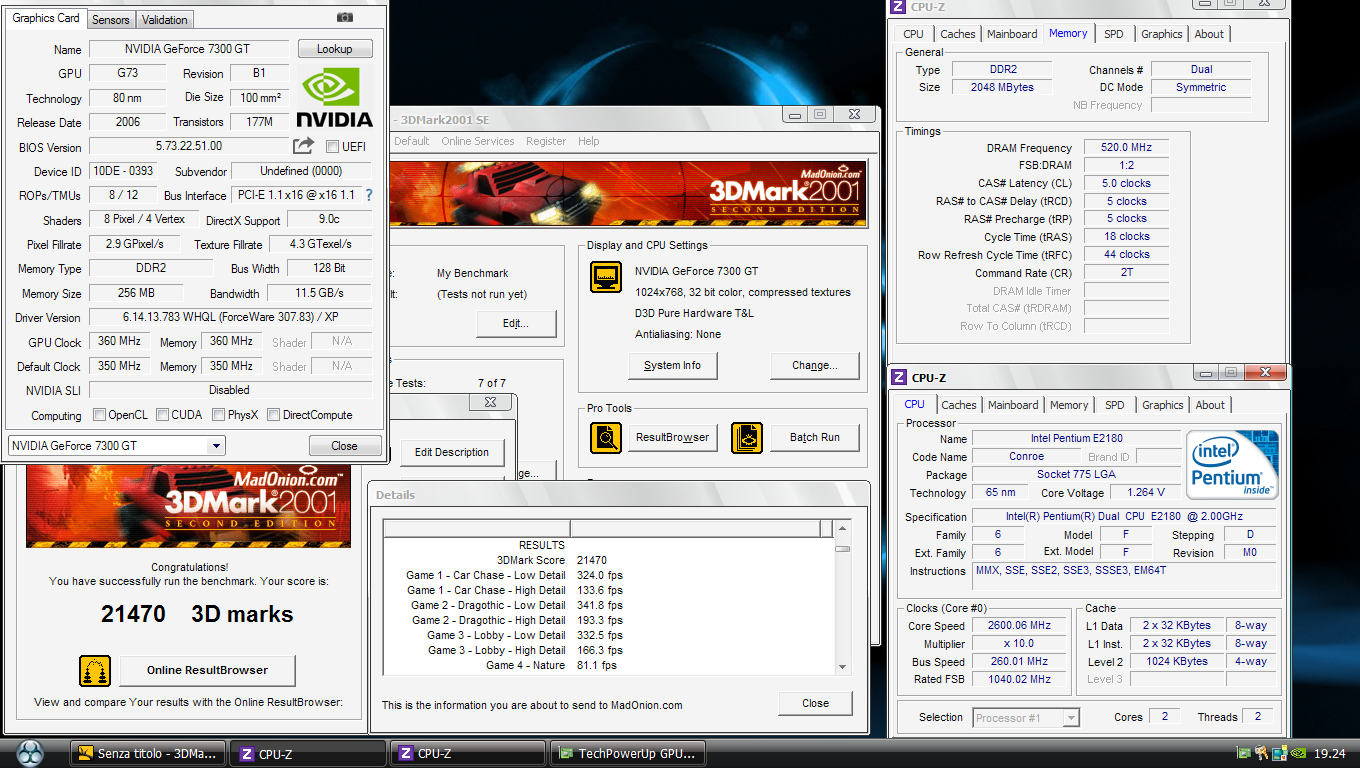Toggle the OpenCL checkbox
This screenshot has width=1360, height=768.
coord(99,414)
